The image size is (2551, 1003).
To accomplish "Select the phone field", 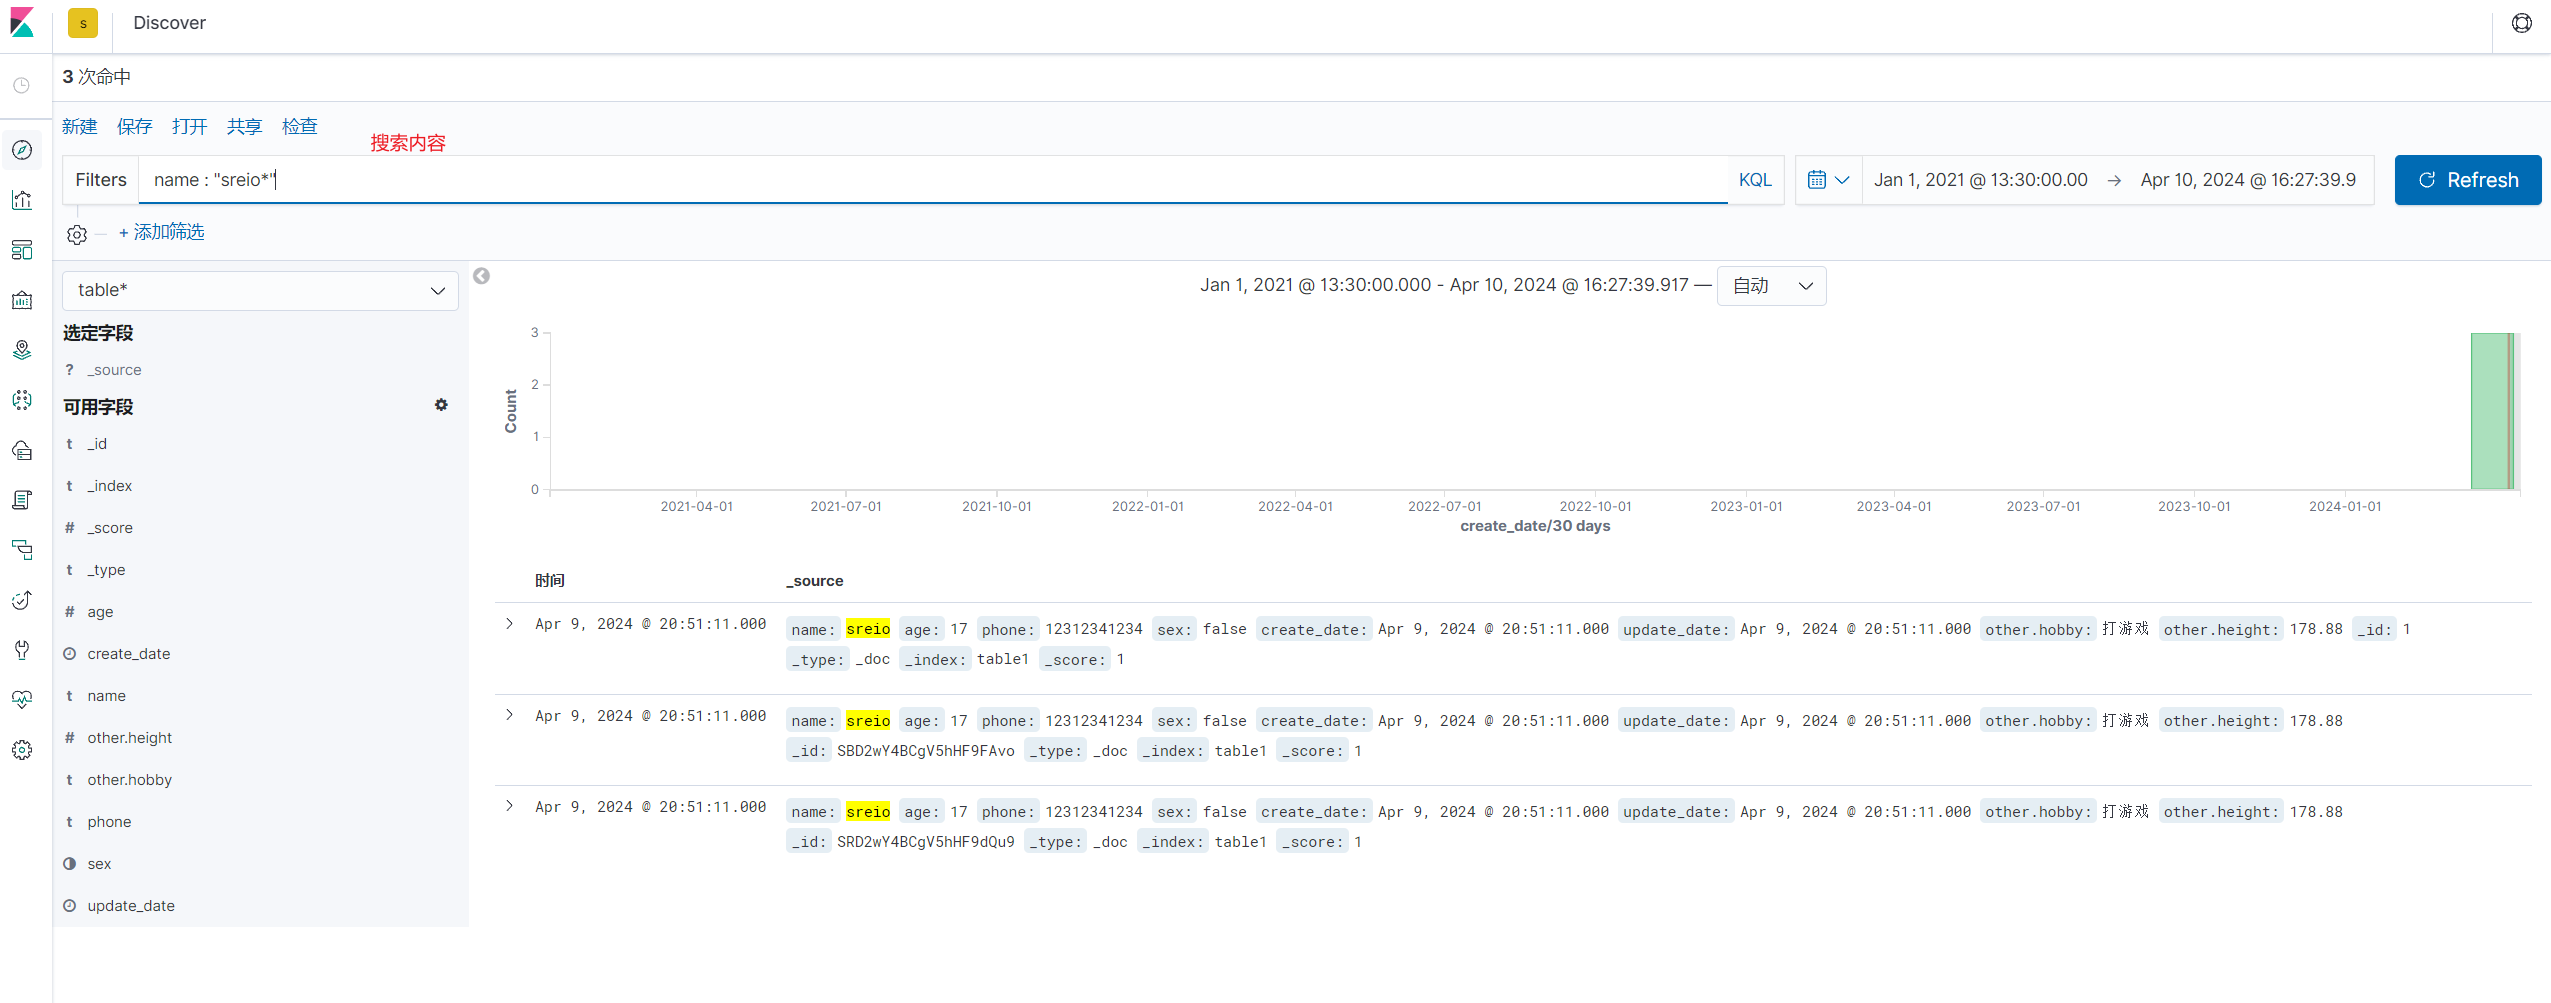I will 109,822.
